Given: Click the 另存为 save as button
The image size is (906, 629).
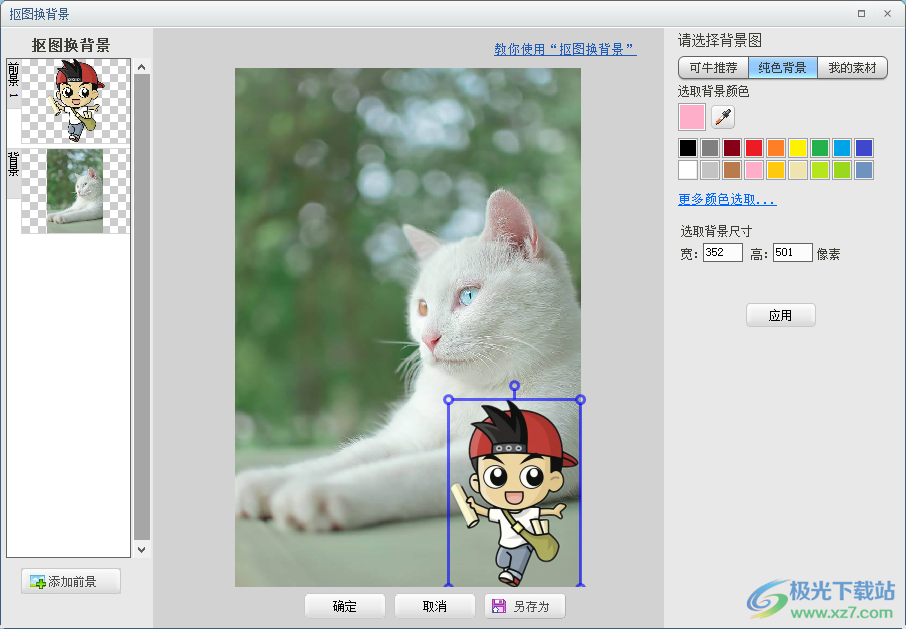Looking at the screenshot, I should click(x=525, y=606).
